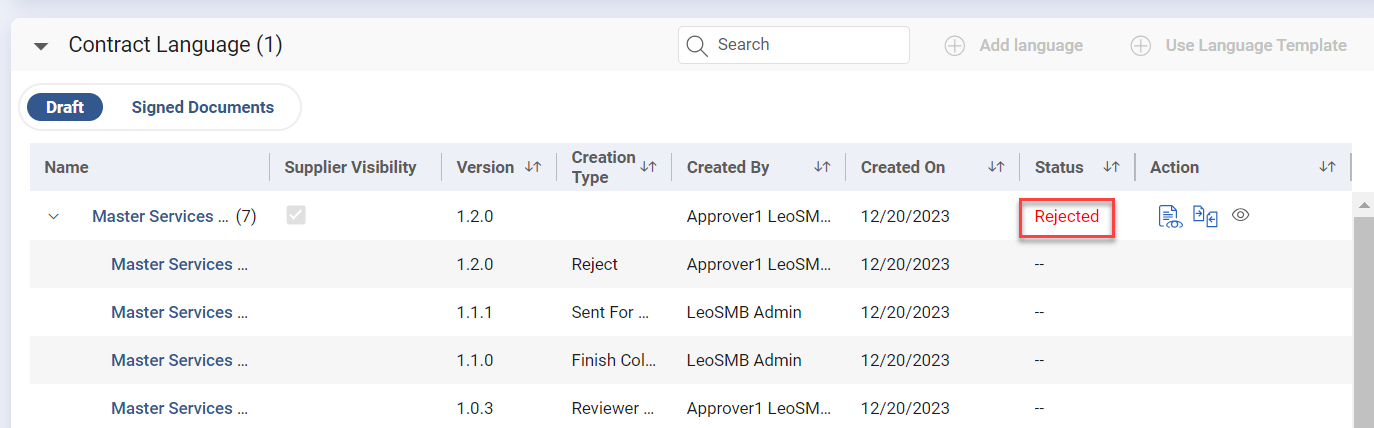
Task: Sort by the Created On column arrows
Action: [x=996, y=167]
